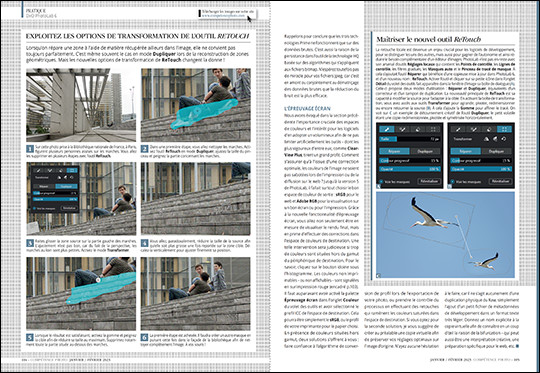
Task: Click flip horizontal icon in step 3 panel
Action: click(65, 177)
